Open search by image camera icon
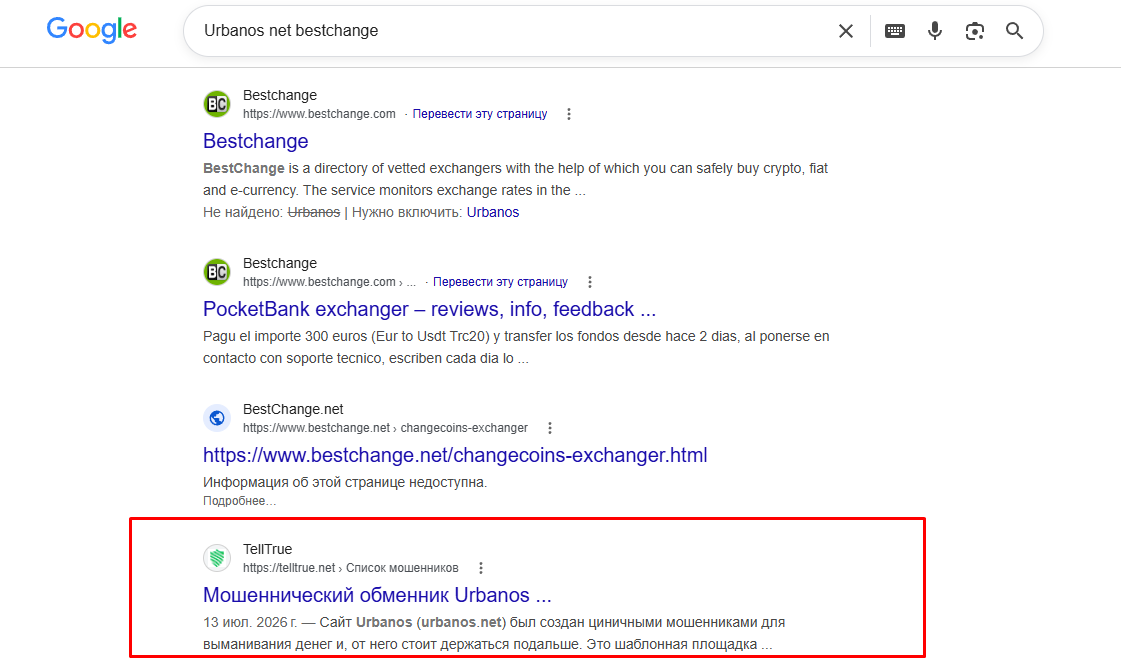The width and height of the screenshot is (1121, 662). click(x=974, y=31)
